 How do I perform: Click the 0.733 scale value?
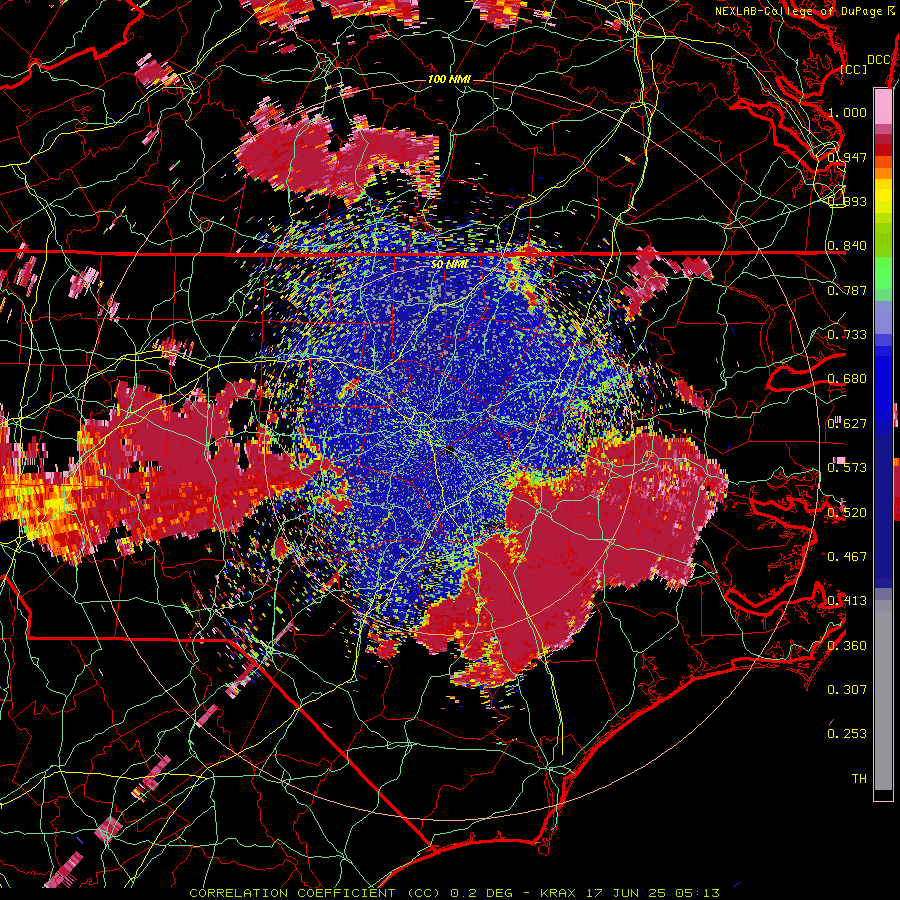pos(847,335)
